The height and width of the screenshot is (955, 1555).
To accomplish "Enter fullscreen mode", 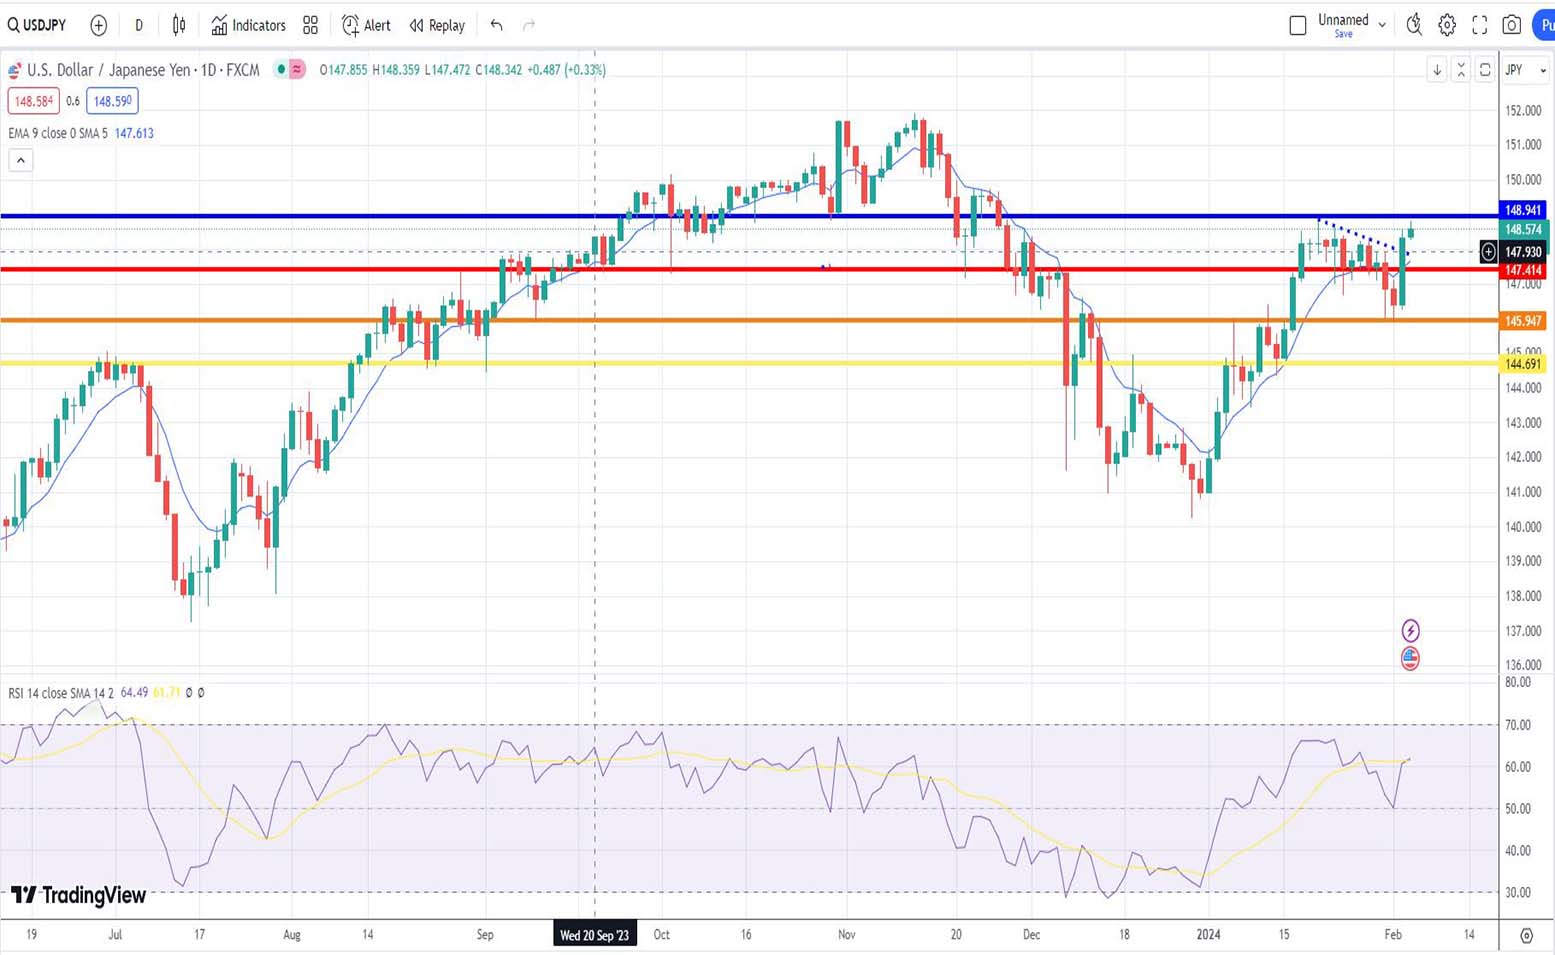I will (1480, 25).
